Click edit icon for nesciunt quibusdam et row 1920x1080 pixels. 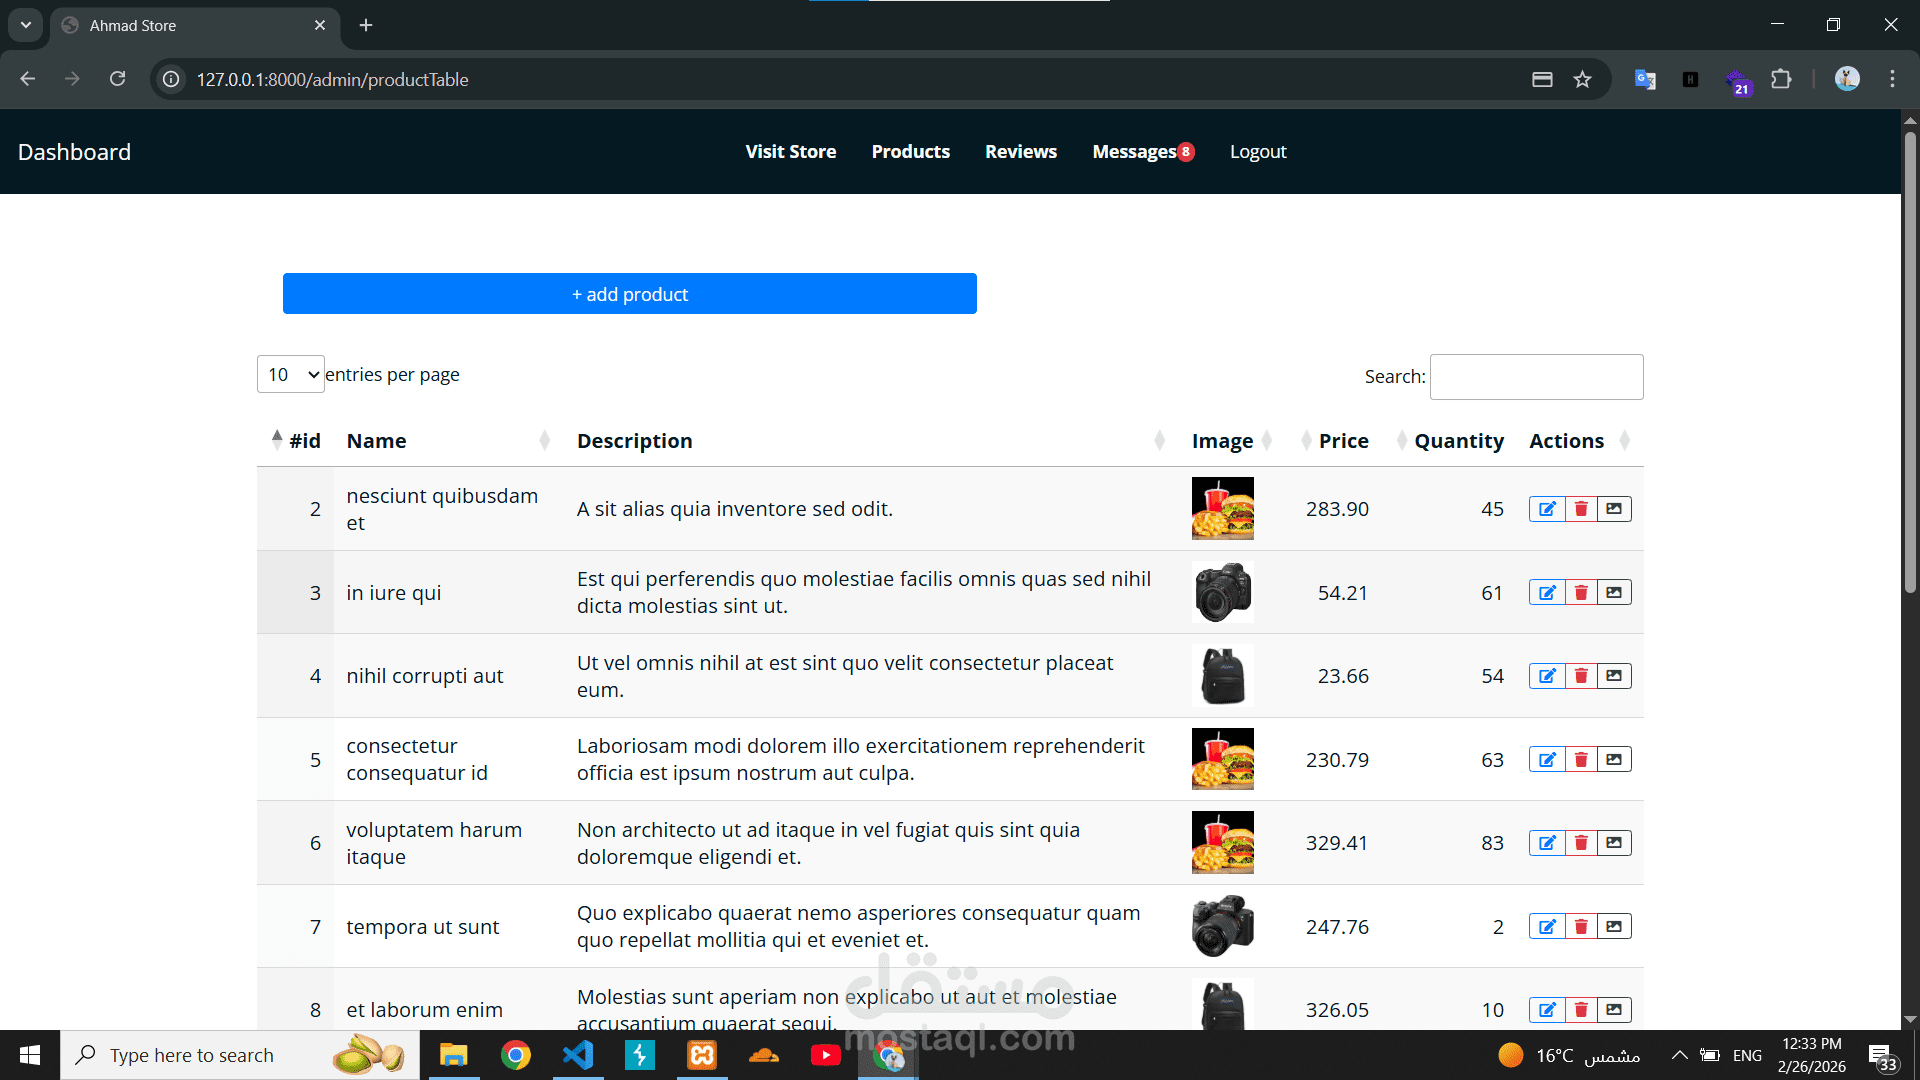coord(1547,509)
